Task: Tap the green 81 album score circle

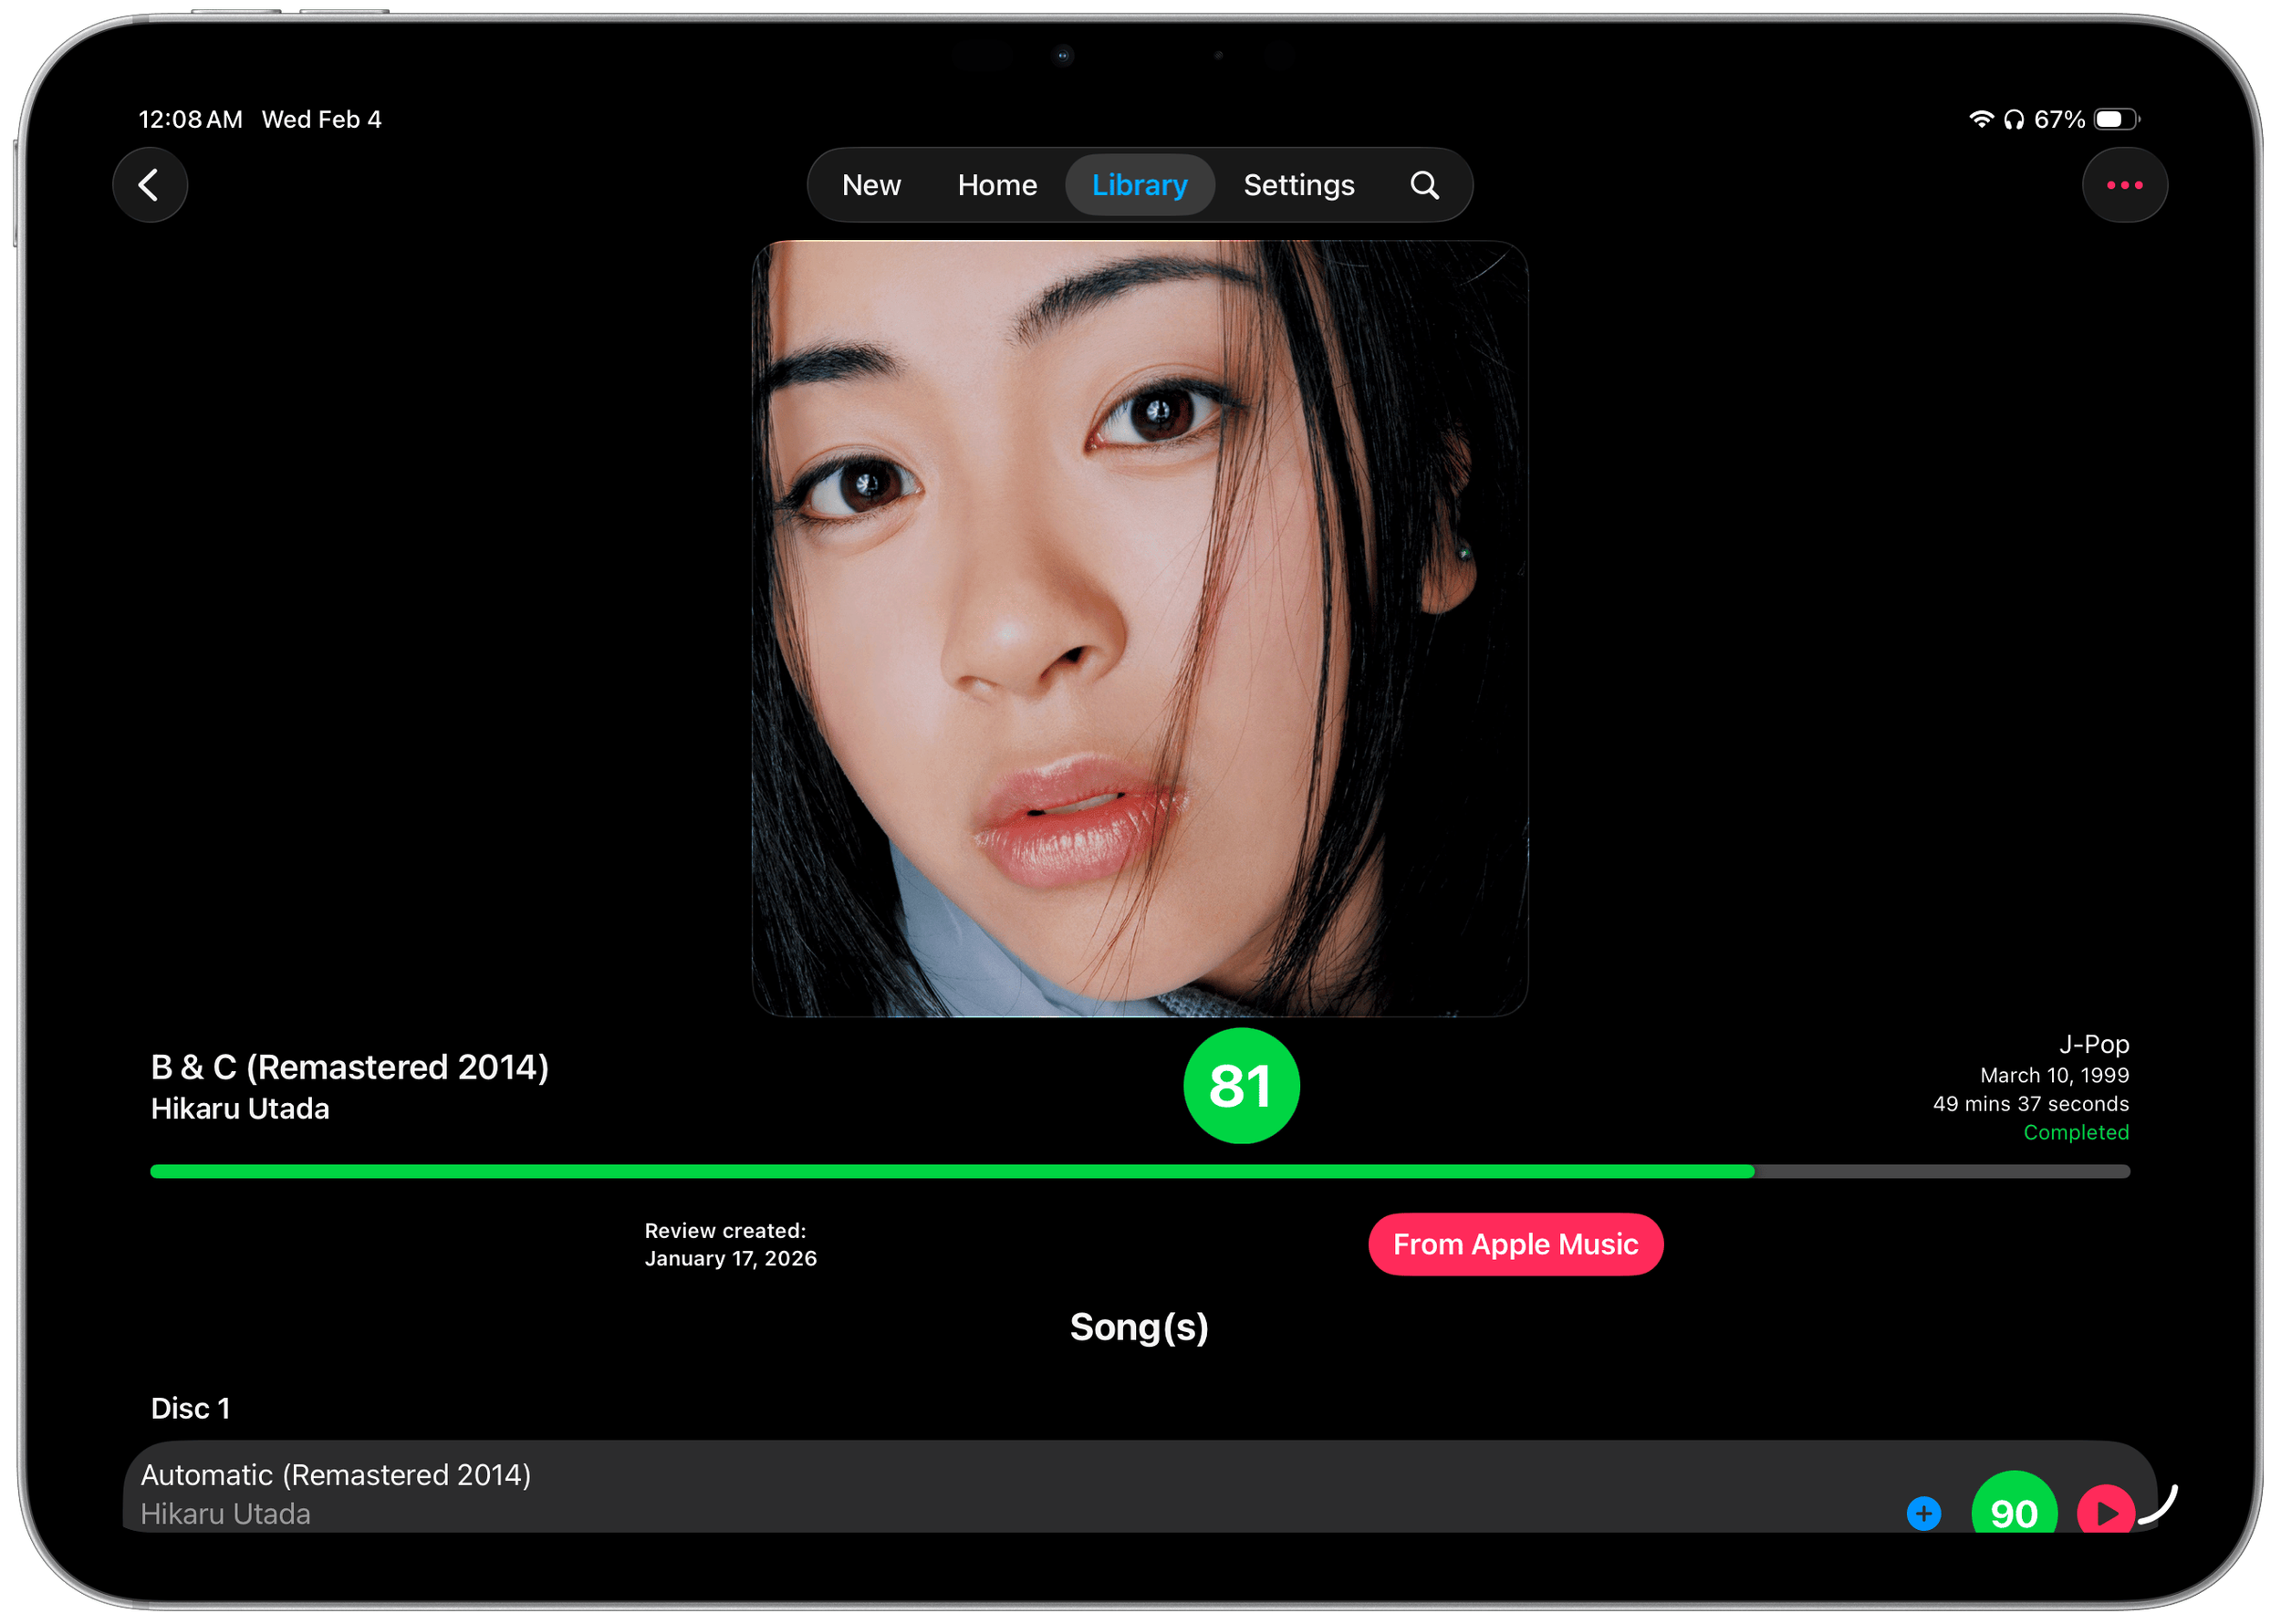Action: click(x=1241, y=1086)
